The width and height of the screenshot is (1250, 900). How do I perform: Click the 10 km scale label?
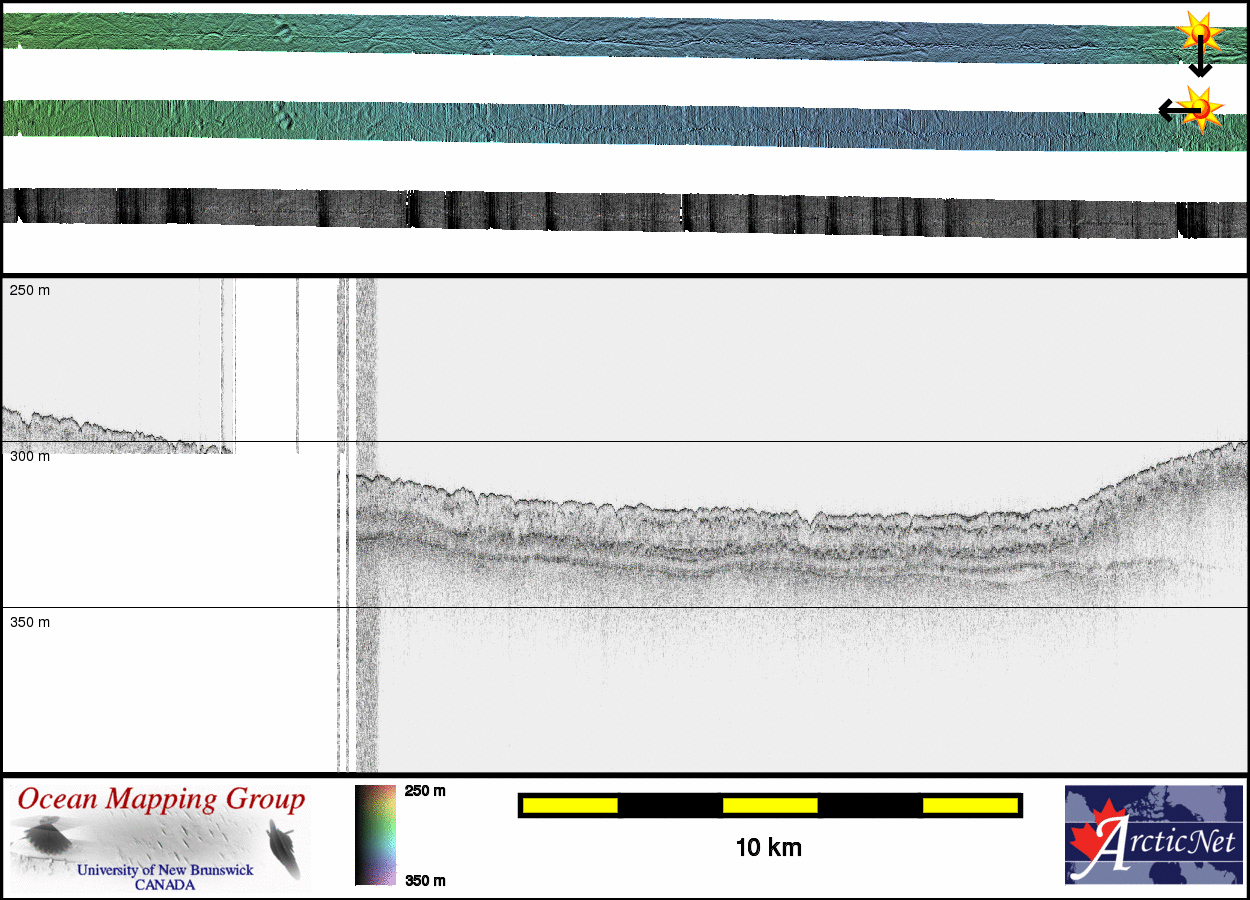(768, 848)
